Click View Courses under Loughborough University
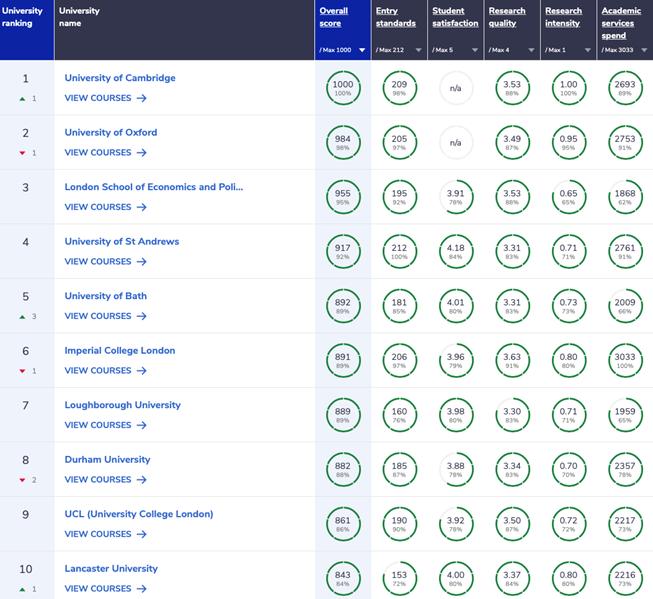653x599 pixels. coord(97,425)
